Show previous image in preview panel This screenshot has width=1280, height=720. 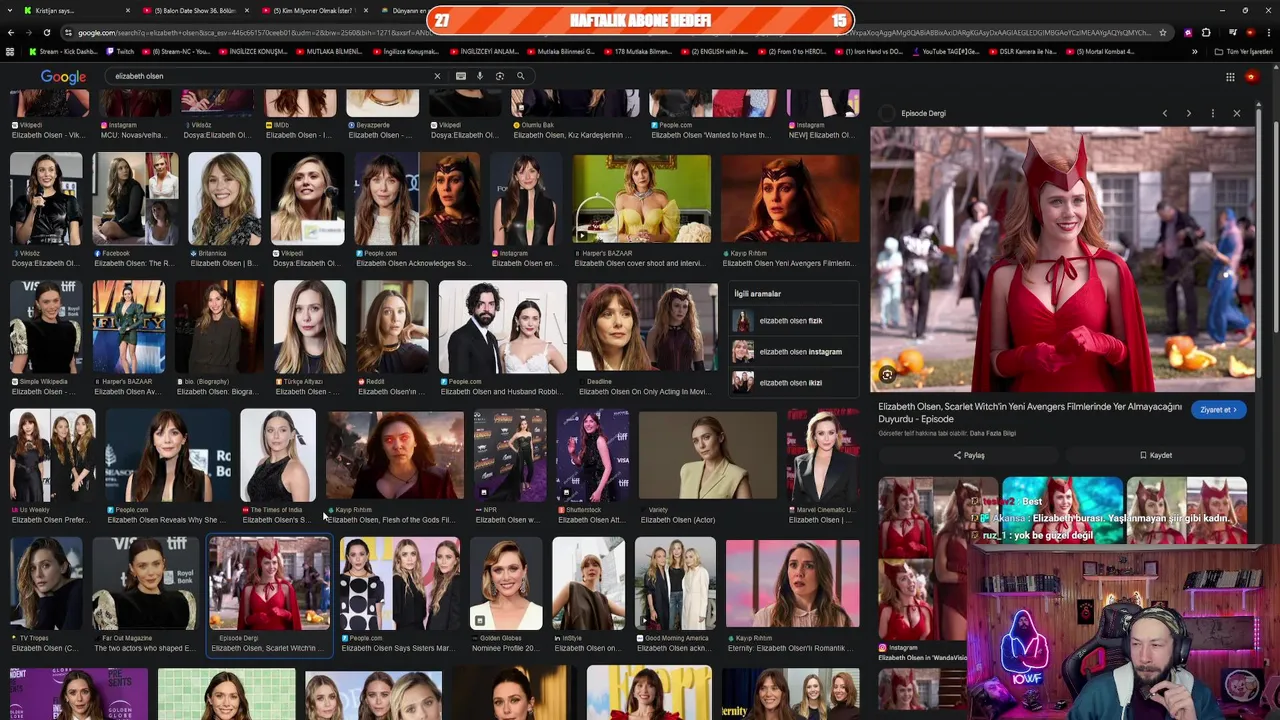click(x=1164, y=113)
